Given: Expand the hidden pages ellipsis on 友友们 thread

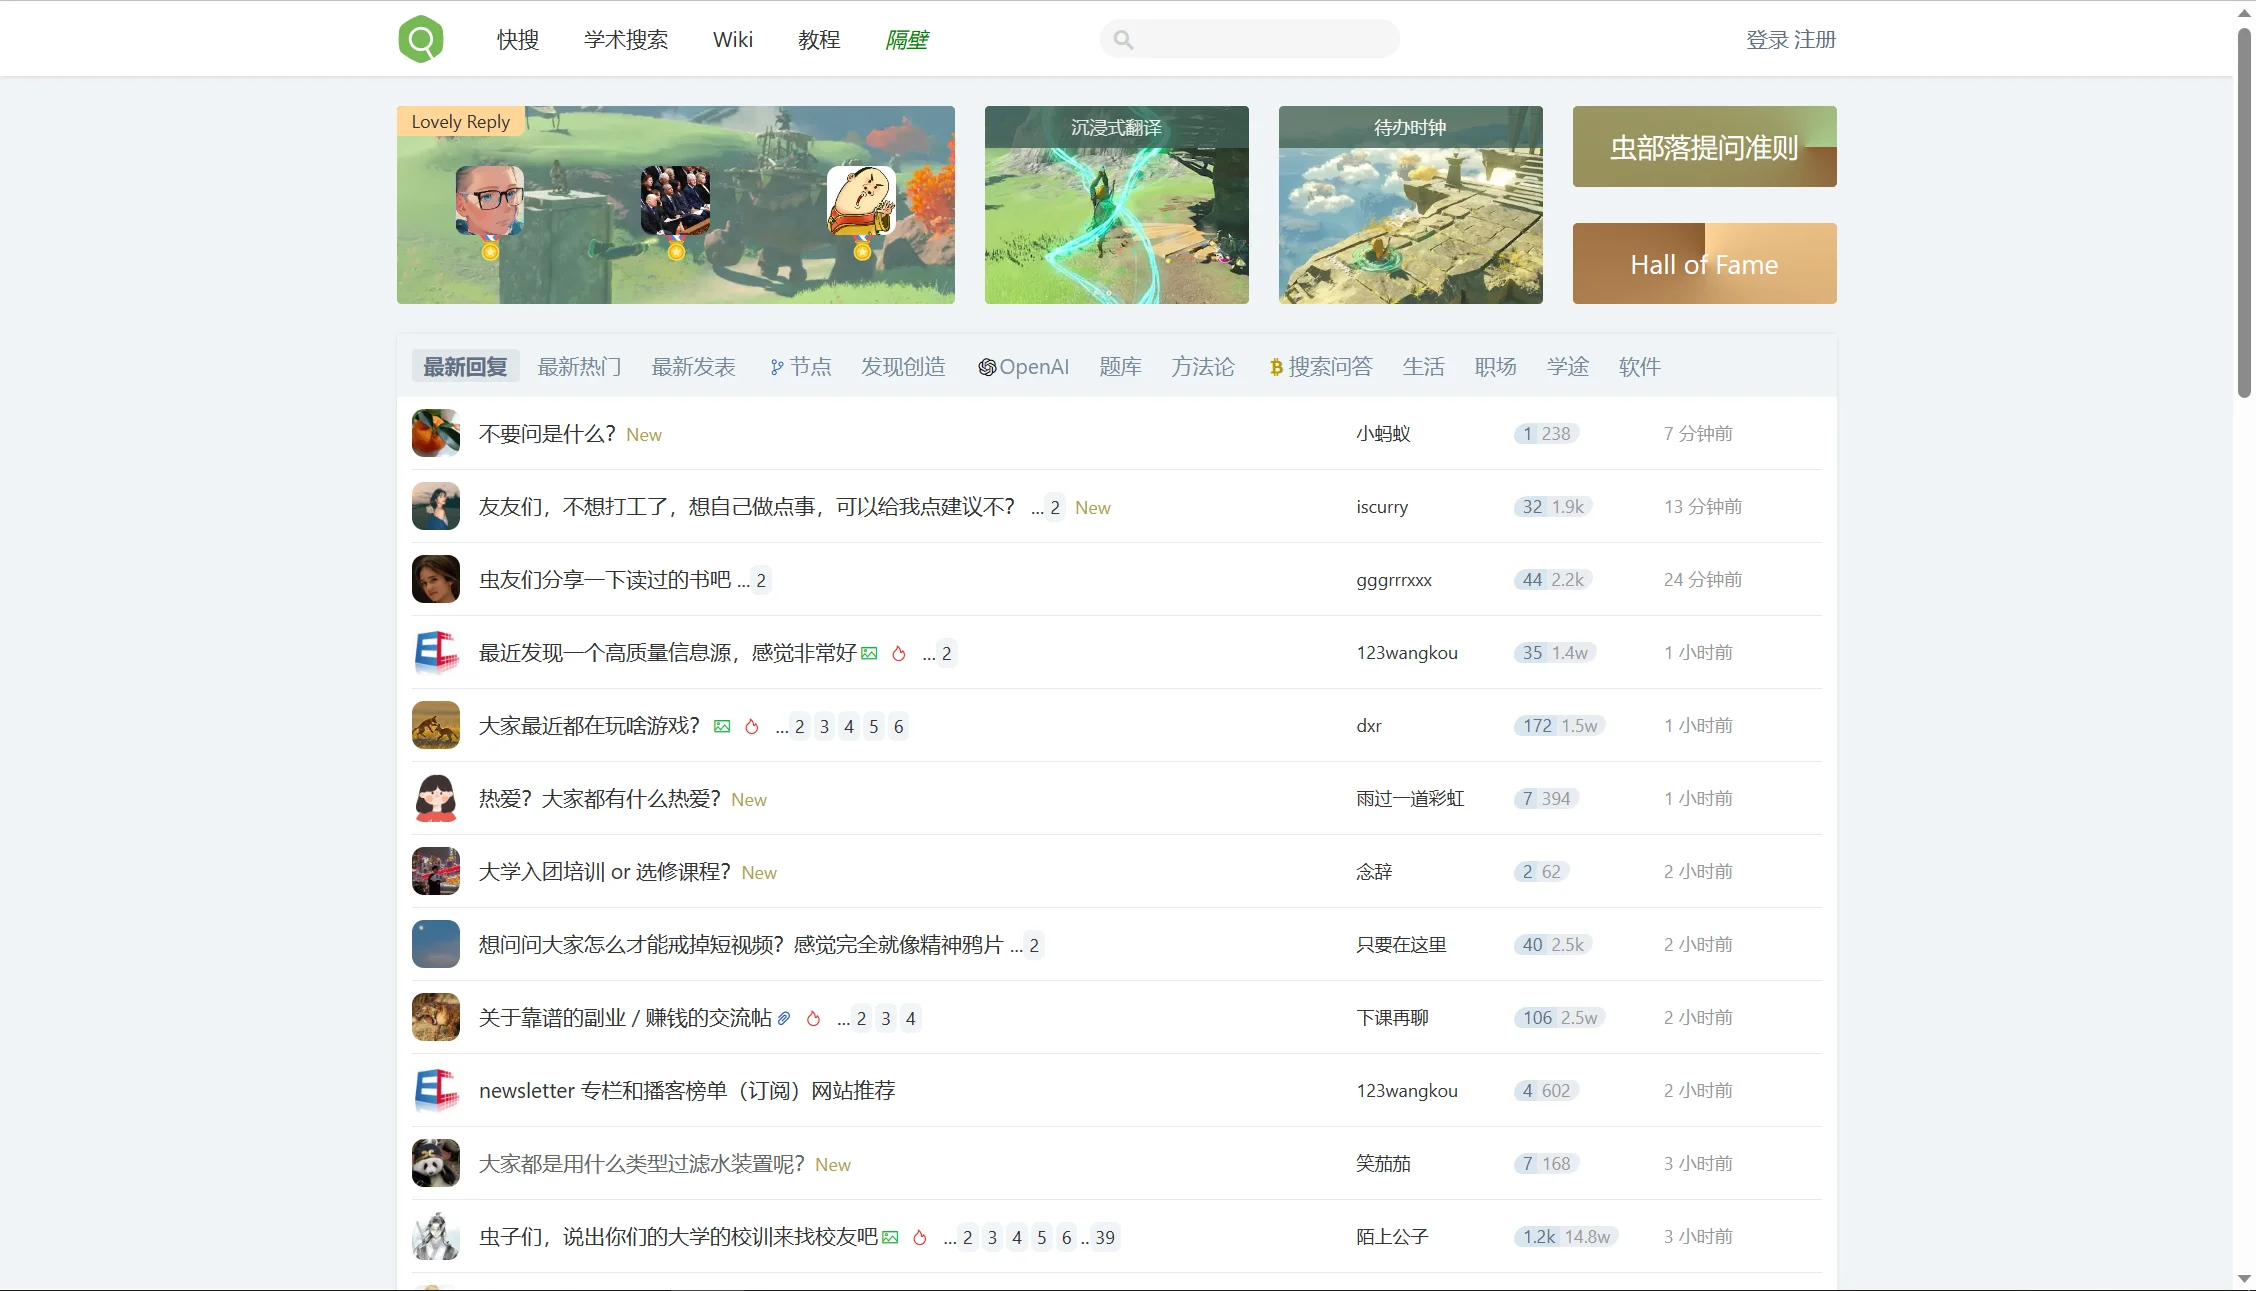Looking at the screenshot, I should coord(1037,507).
